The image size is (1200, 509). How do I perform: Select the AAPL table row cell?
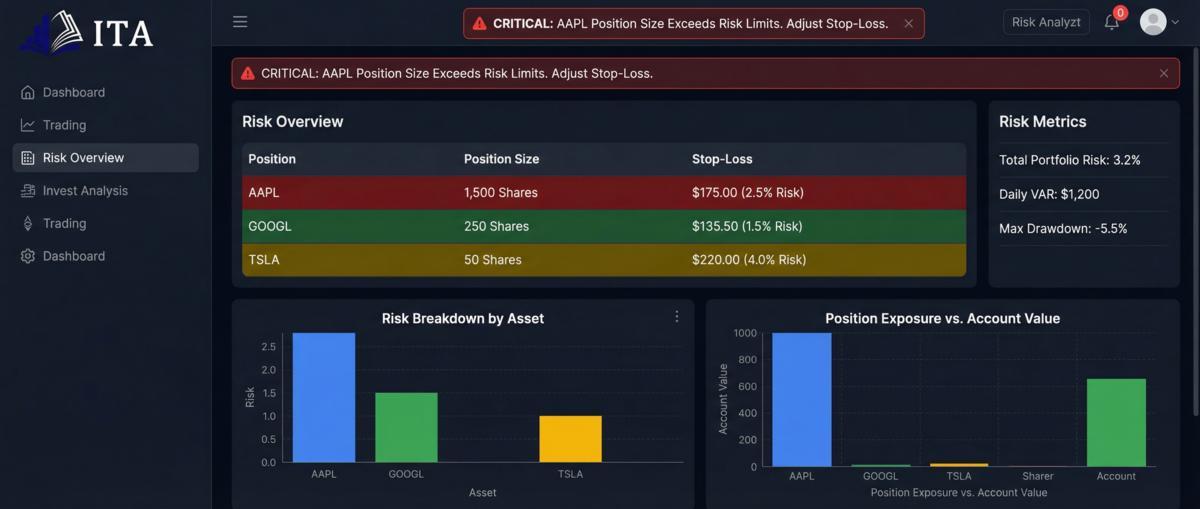click(264, 192)
